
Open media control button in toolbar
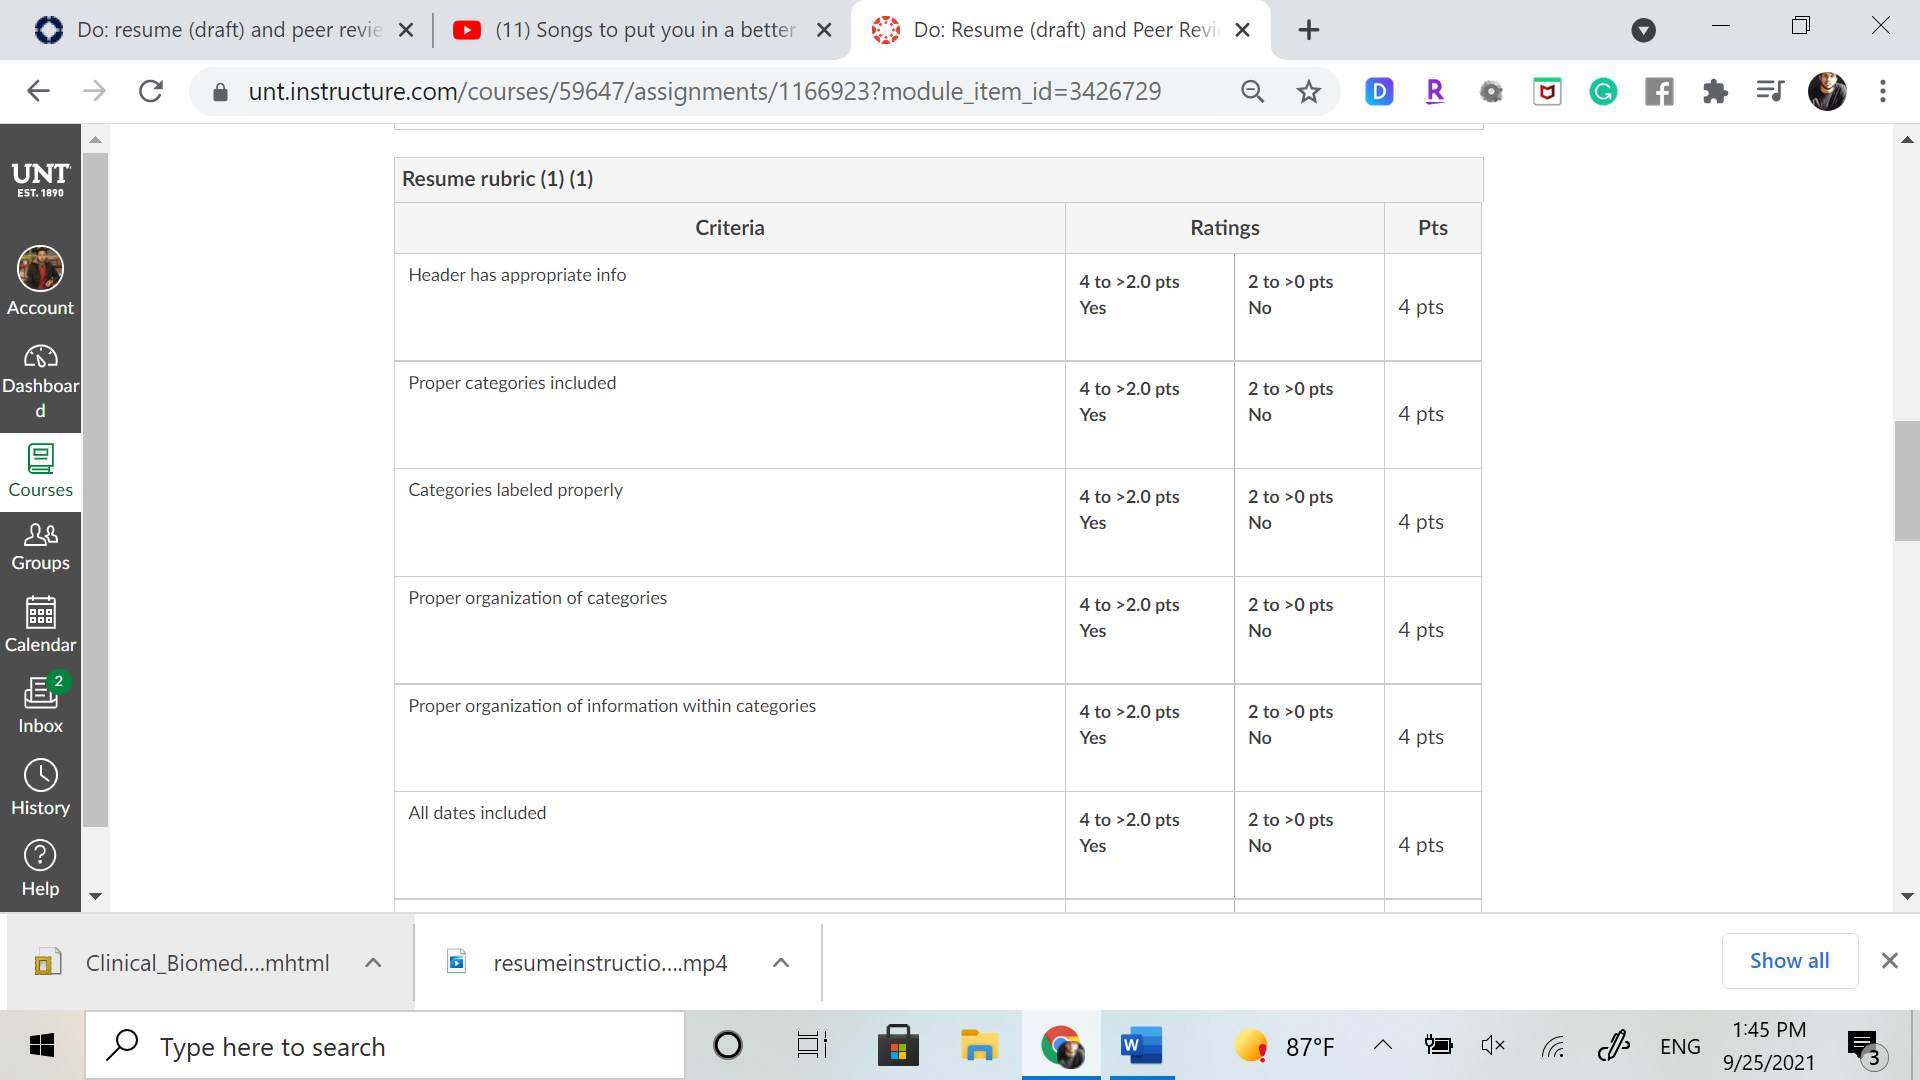click(x=1770, y=92)
